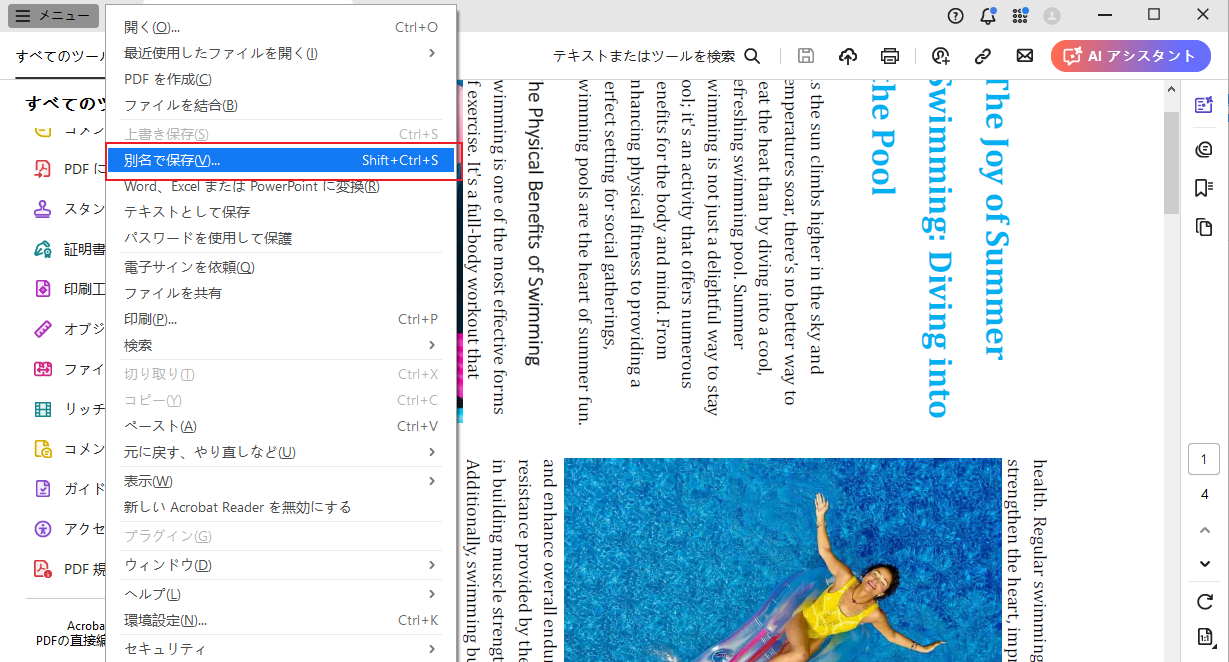Image resolution: width=1229 pixels, height=662 pixels.
Task: Click the search magnifier icon
Action: click(752, 56)
